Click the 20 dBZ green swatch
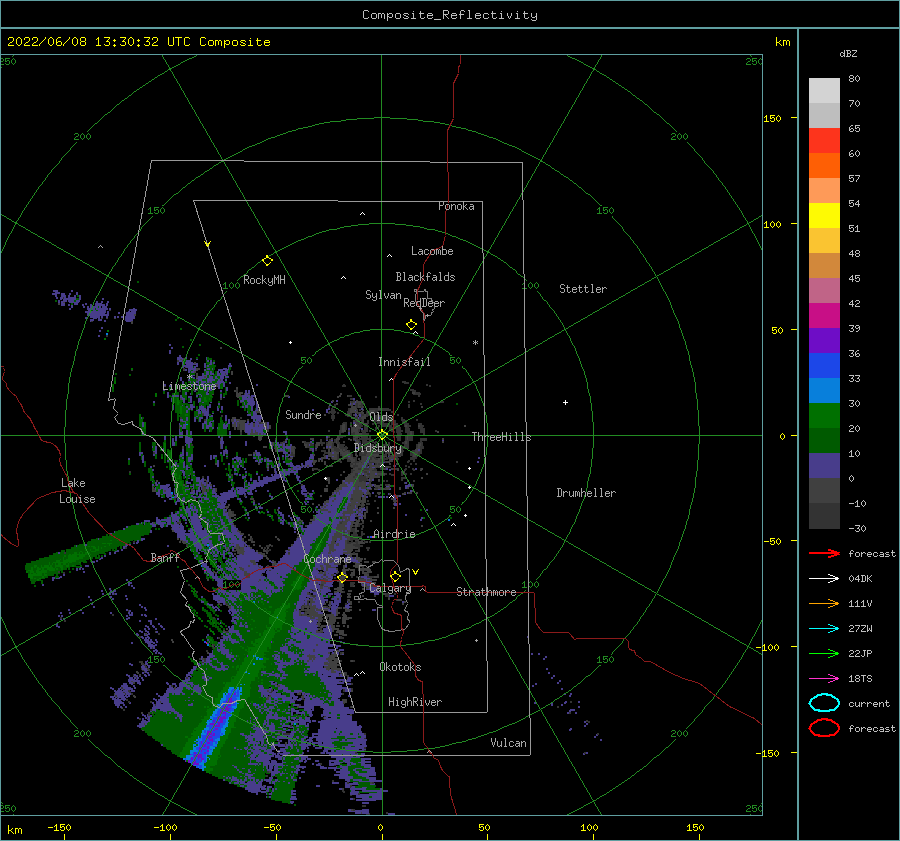This screenshot has width=900, height=841. 824,441
